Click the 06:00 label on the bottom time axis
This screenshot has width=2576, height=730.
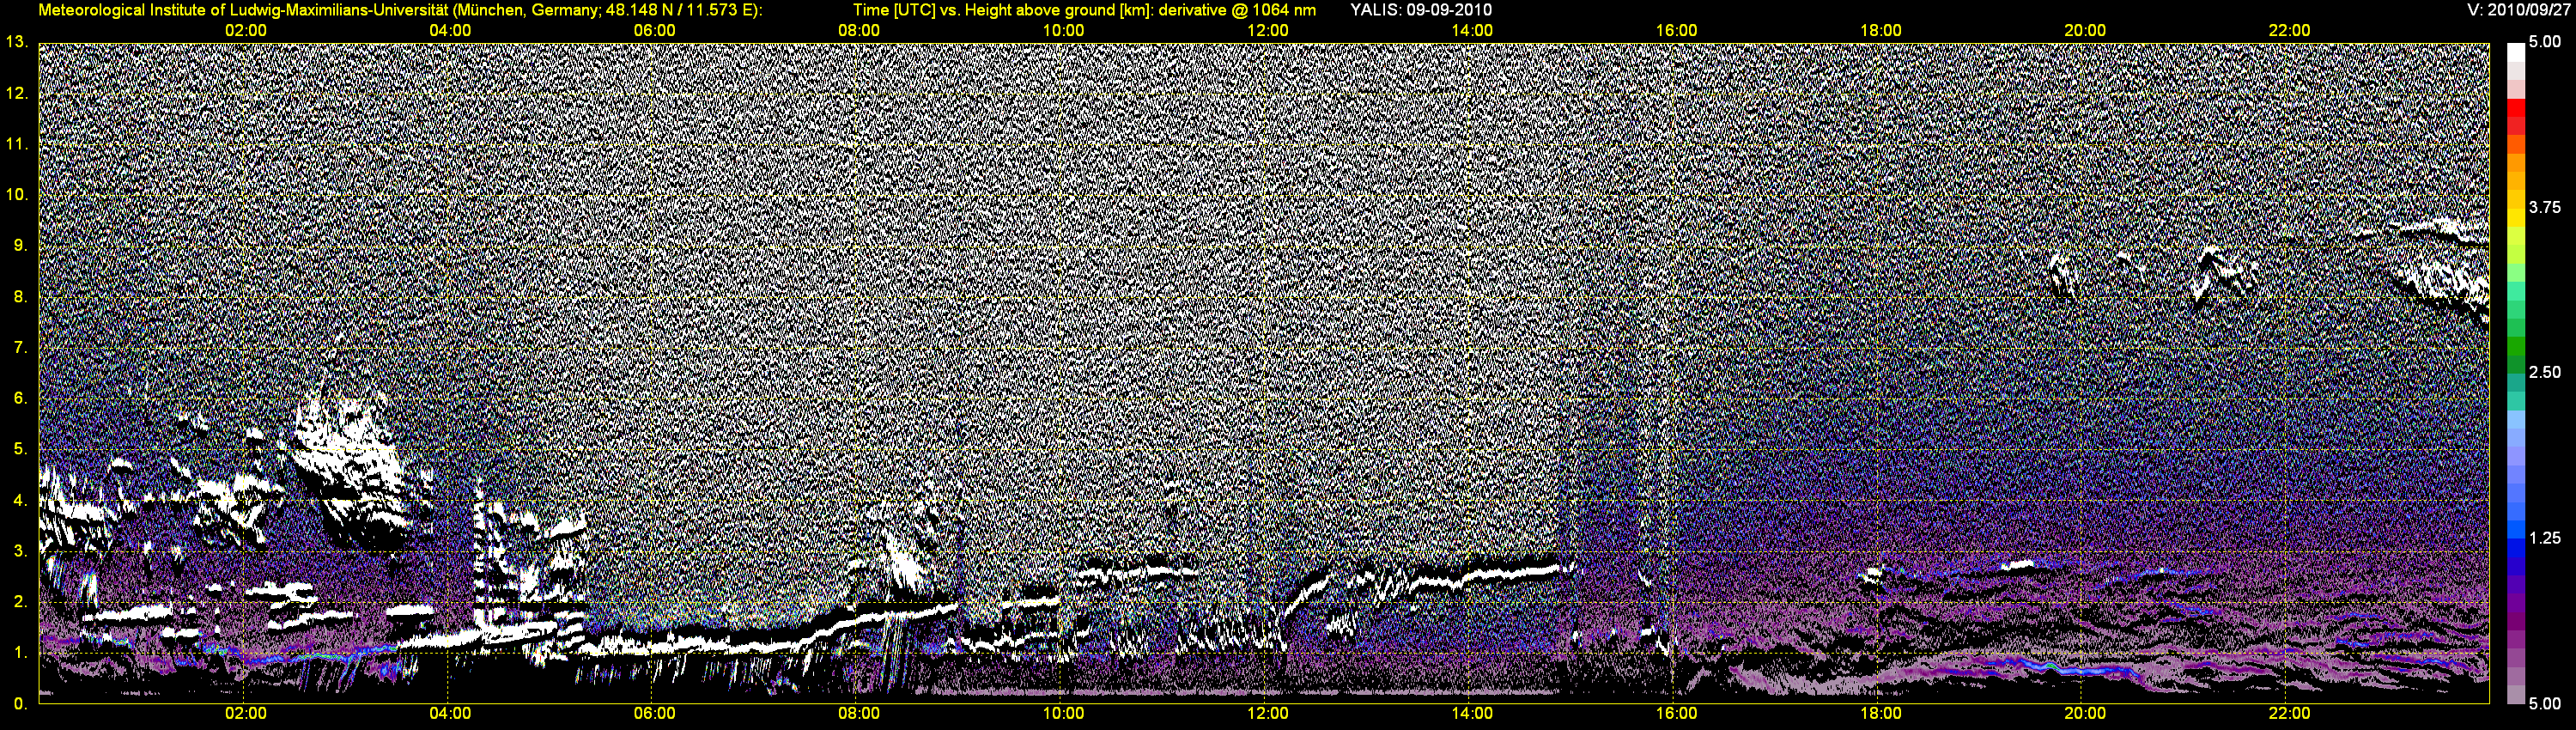654,714
